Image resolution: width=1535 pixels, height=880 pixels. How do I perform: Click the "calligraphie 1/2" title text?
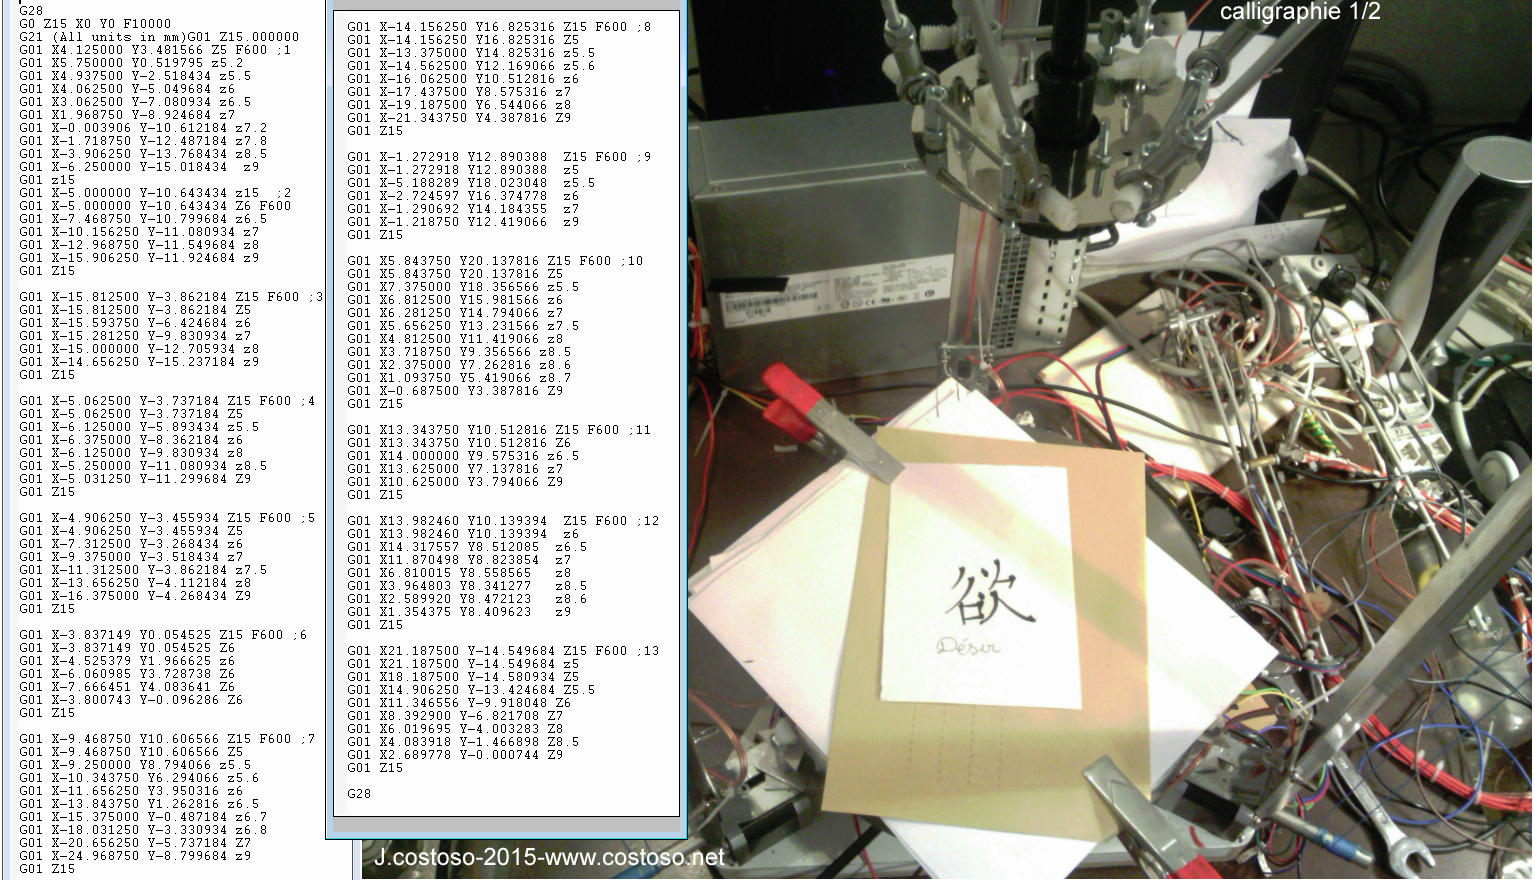pyautogui.click(x=1299, y=12)
